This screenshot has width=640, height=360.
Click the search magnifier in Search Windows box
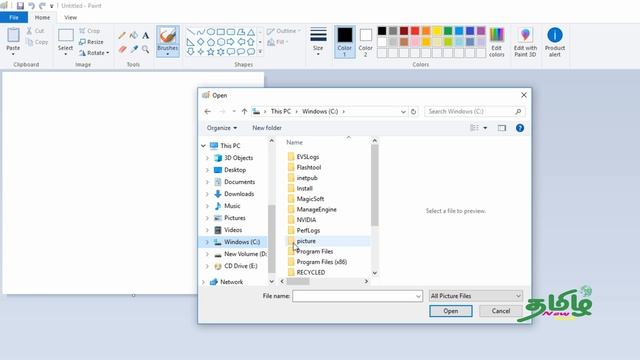(518, 111)
